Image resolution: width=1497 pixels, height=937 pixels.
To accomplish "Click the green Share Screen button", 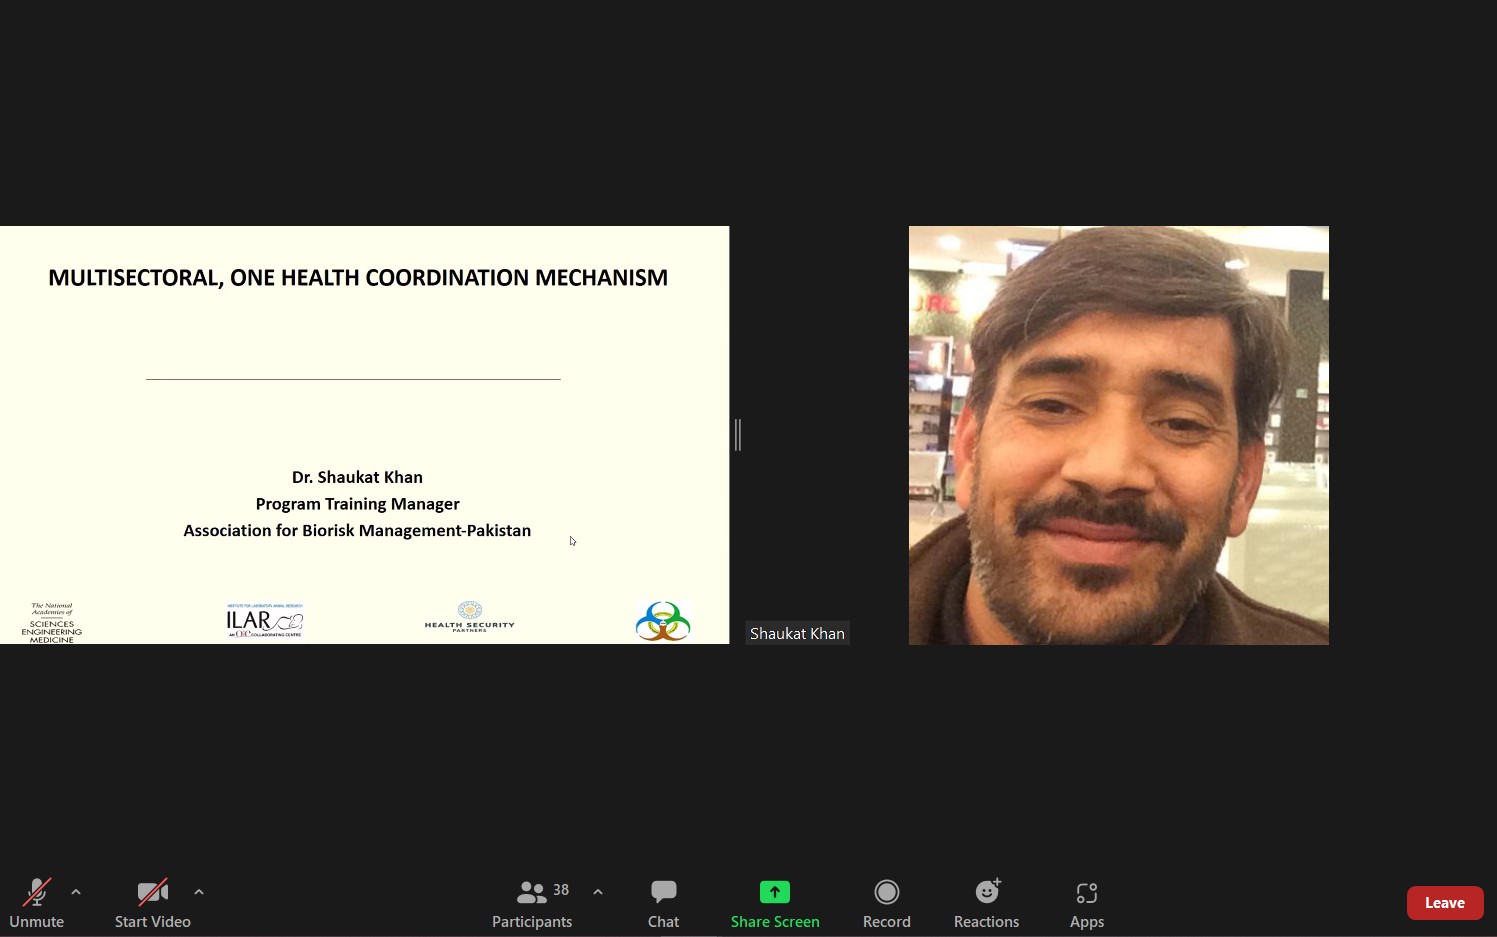I will (x=775, y=903).
